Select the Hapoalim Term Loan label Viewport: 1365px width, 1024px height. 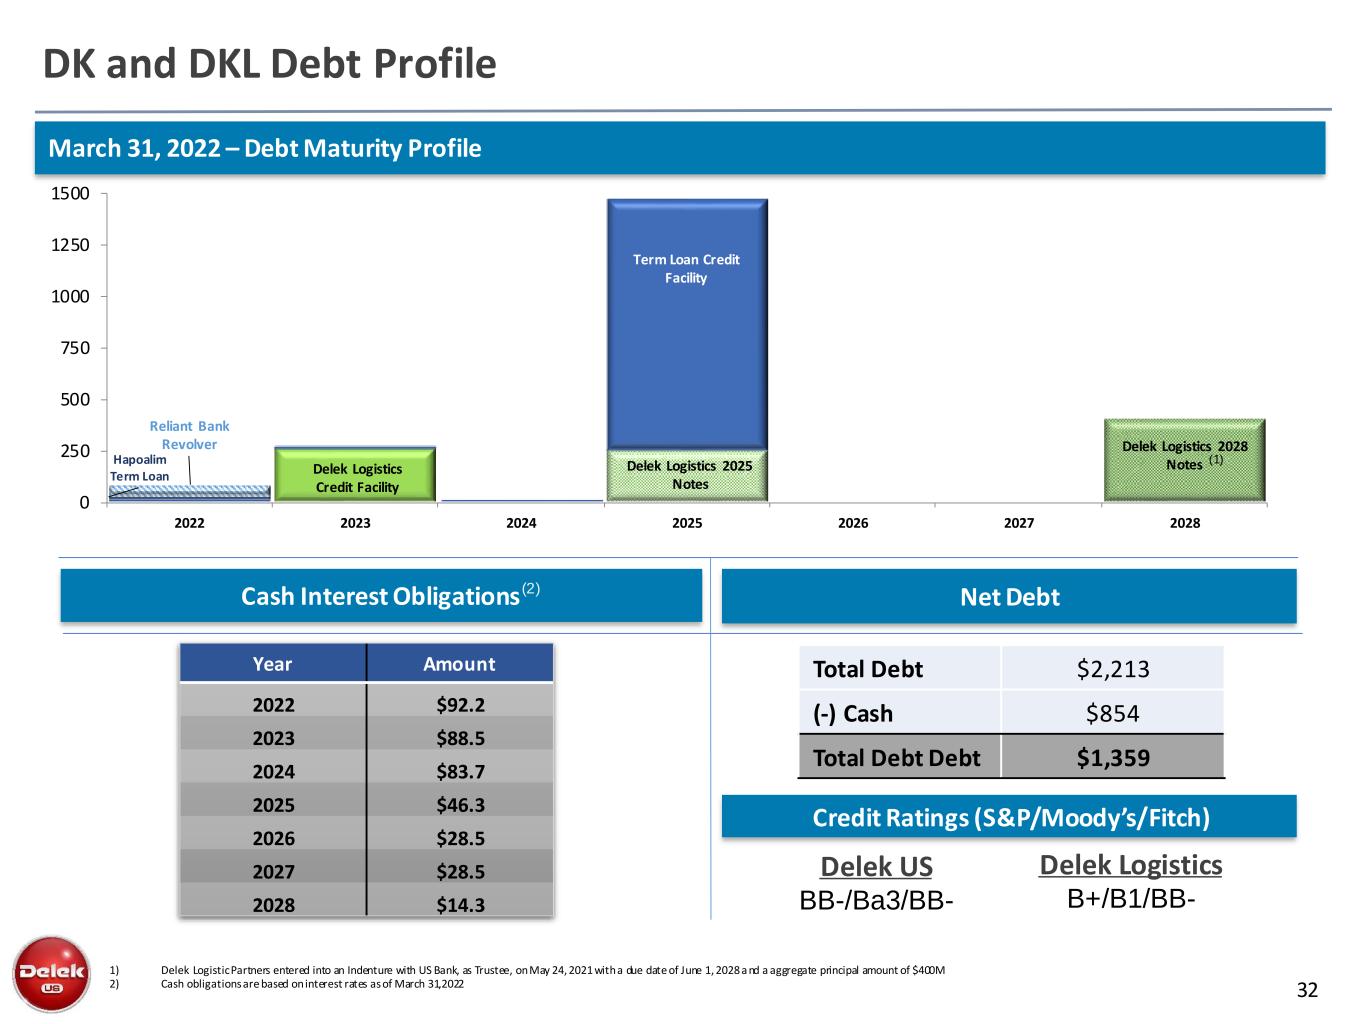coord(140,468)
